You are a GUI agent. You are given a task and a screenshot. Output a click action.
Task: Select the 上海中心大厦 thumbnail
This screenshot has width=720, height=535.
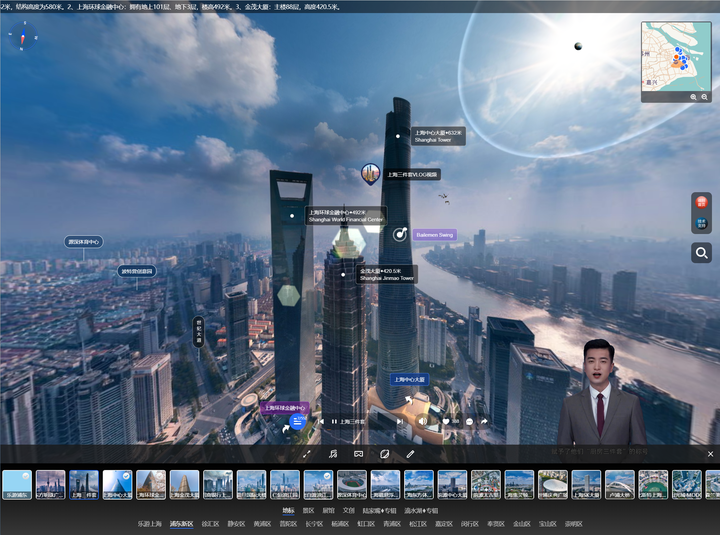point(118,484)
